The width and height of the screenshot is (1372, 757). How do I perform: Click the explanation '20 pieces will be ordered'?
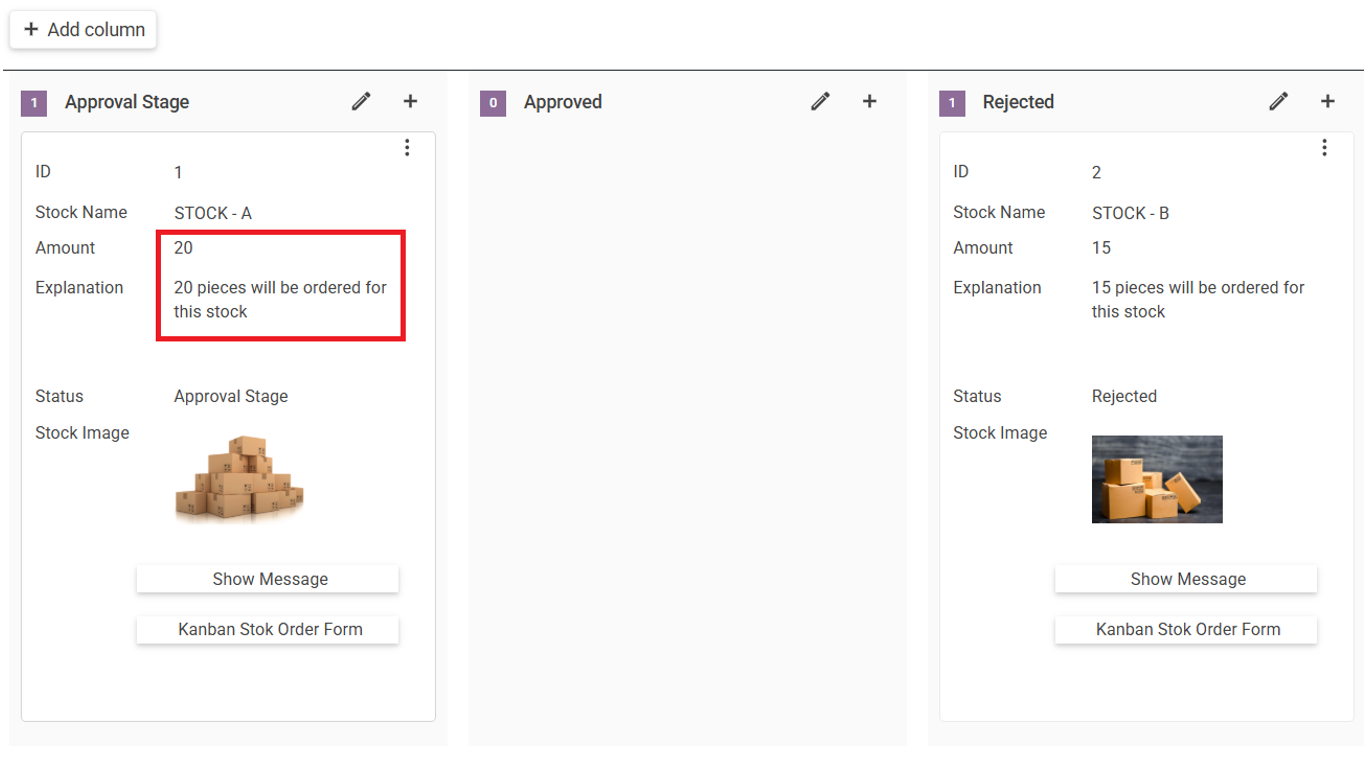280,299
